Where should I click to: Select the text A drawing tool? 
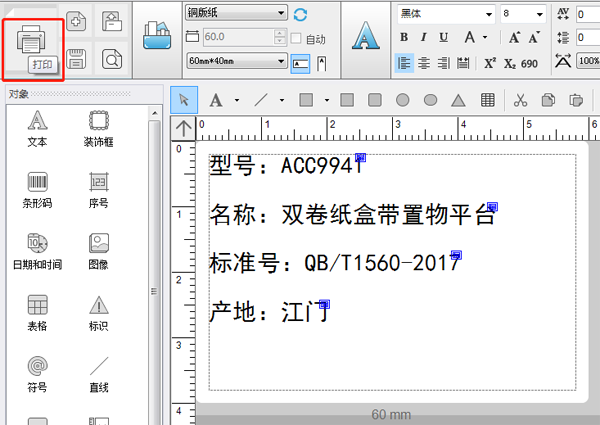click(216, 100)
